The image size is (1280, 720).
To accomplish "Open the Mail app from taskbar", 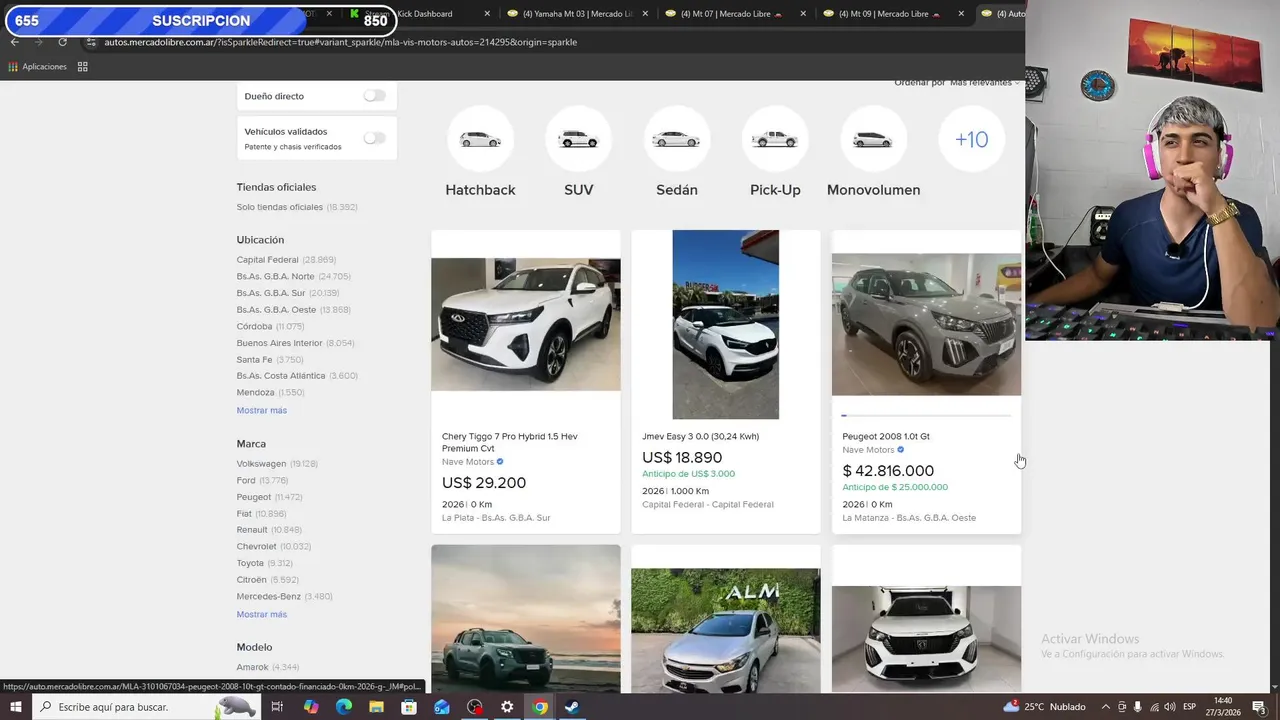I will coord(442,707).
